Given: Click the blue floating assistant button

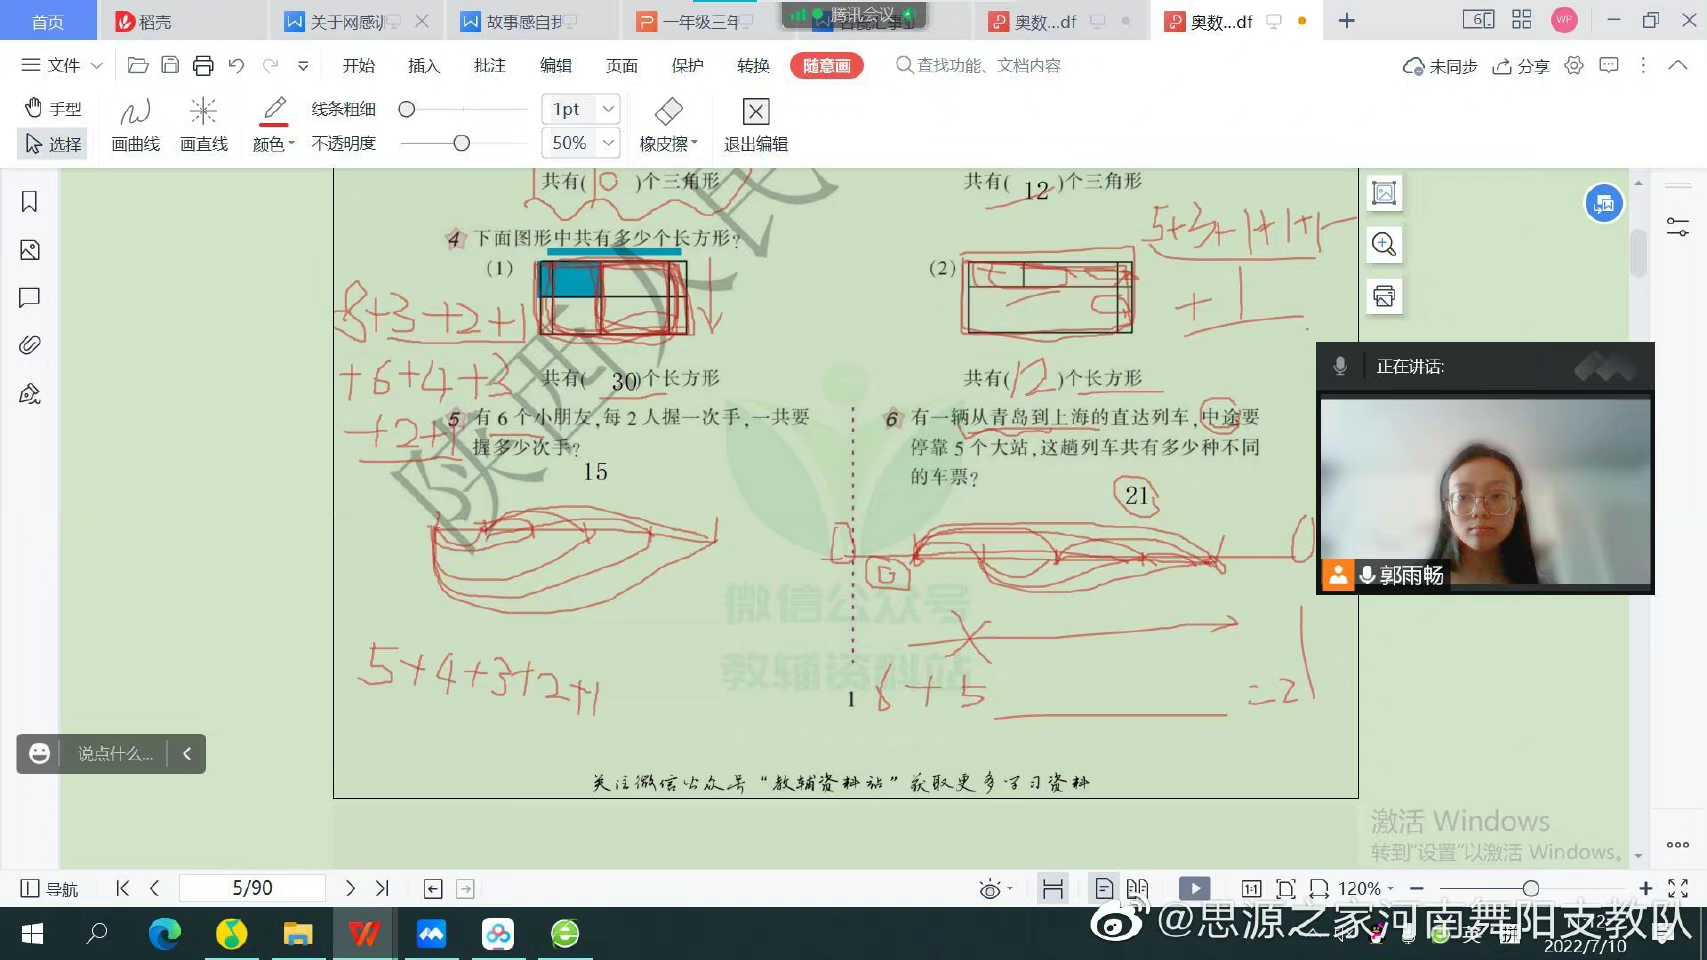Looking at the screenshot, I should (1604, 204).
